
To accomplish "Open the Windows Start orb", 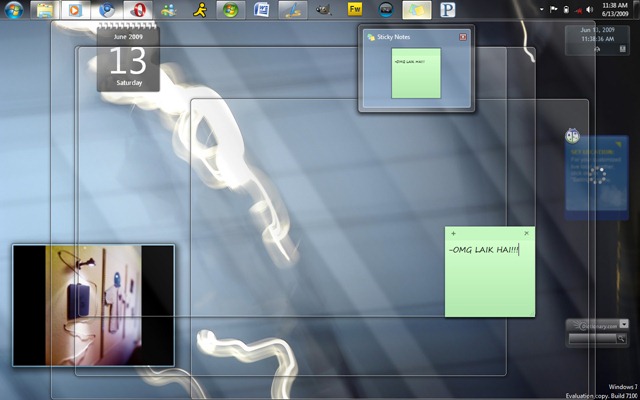I will pos(14,9).
